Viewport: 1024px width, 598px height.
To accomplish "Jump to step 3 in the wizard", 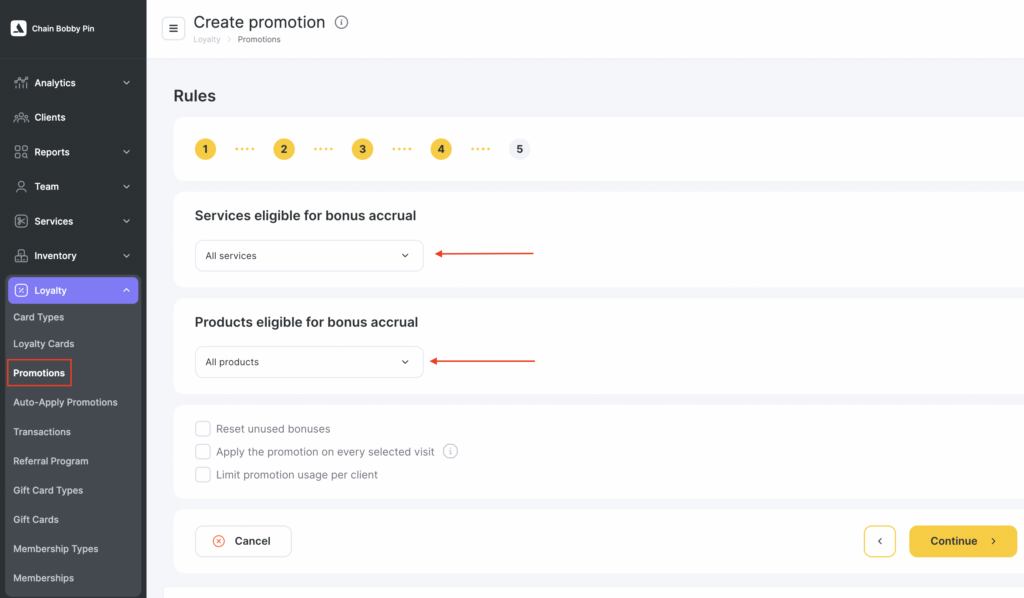I will pos(362,149).
